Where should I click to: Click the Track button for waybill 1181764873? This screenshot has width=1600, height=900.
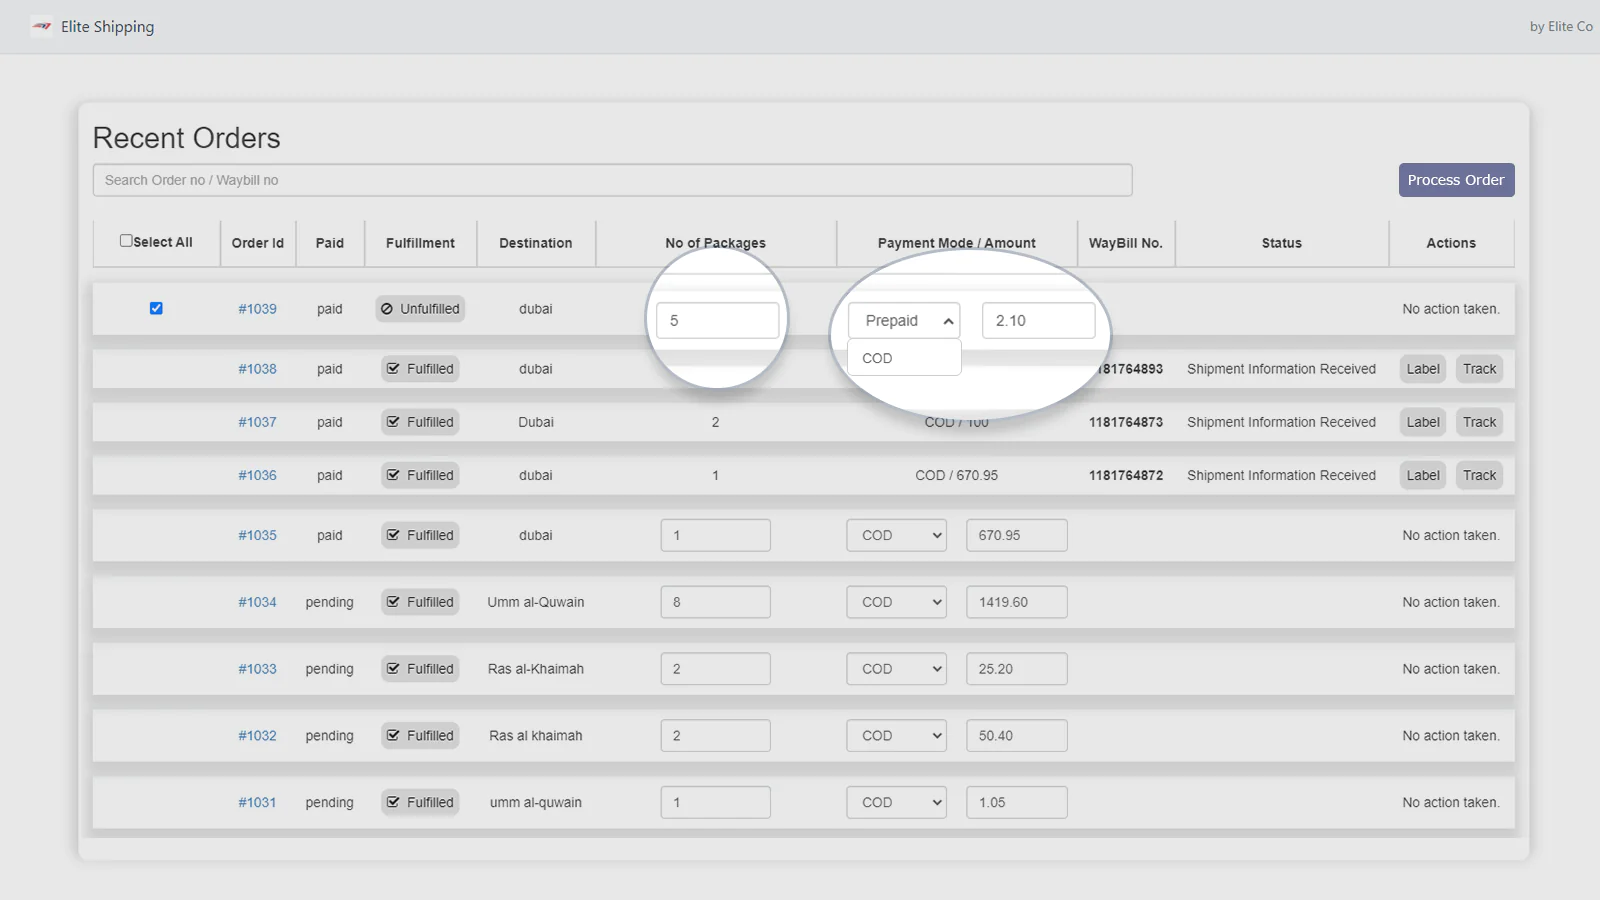(x=1479, y=422)
